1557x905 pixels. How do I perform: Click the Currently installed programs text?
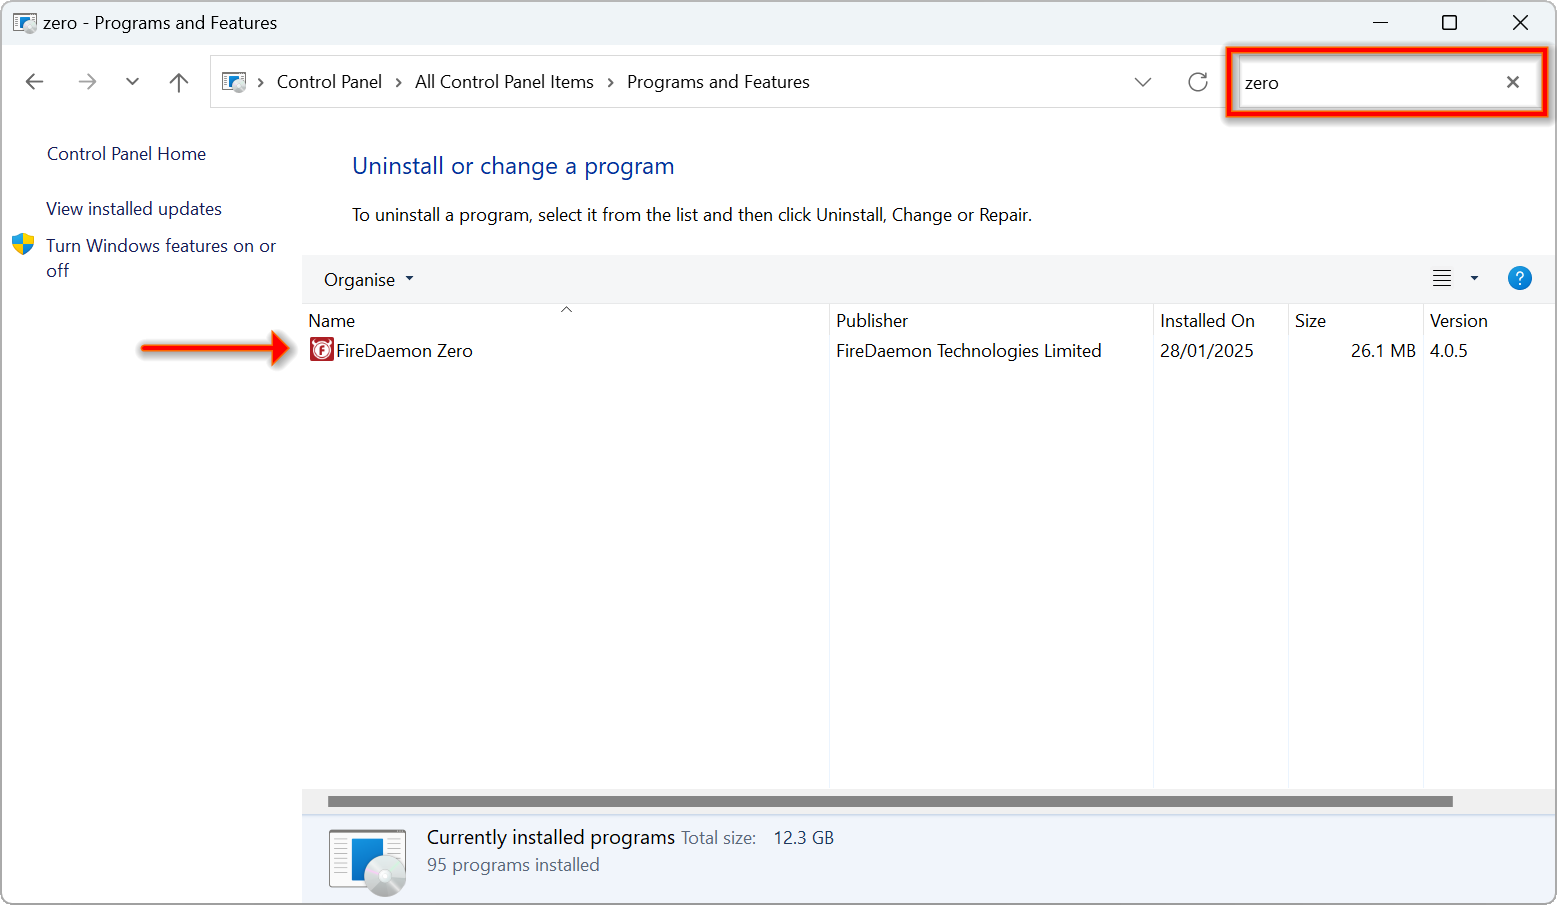pos(551,838)
